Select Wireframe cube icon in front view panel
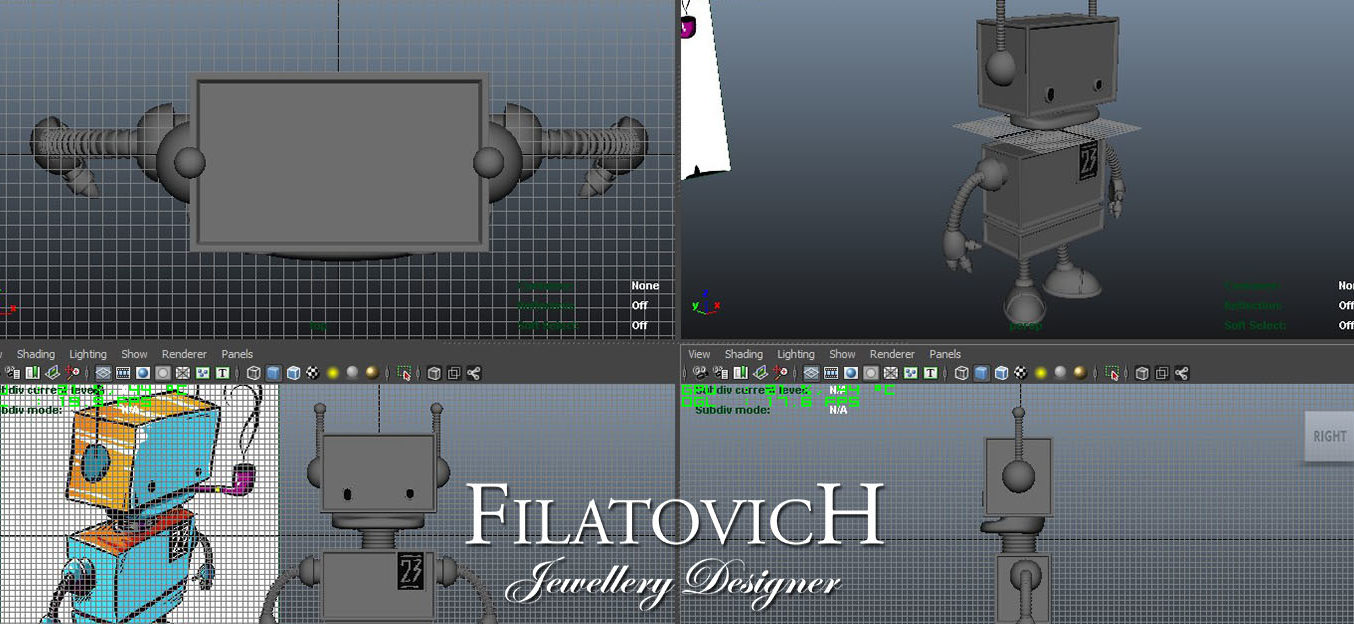This screenshot has width=1354, height=624. click(253, 373)
